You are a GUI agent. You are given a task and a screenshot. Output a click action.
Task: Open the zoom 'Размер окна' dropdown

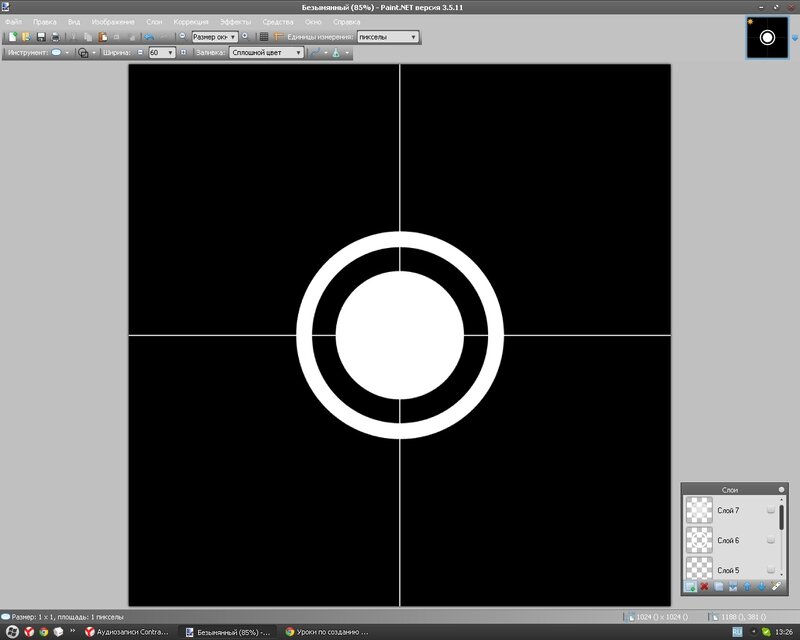point(214,37)
